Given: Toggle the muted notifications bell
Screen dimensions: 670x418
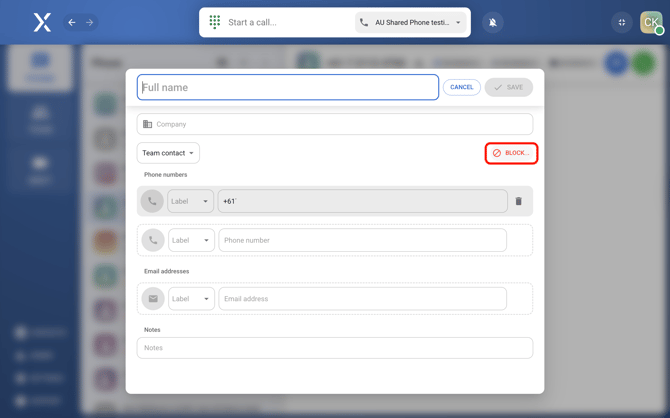Looking at the screenshot, I should [x=493, y=23].
